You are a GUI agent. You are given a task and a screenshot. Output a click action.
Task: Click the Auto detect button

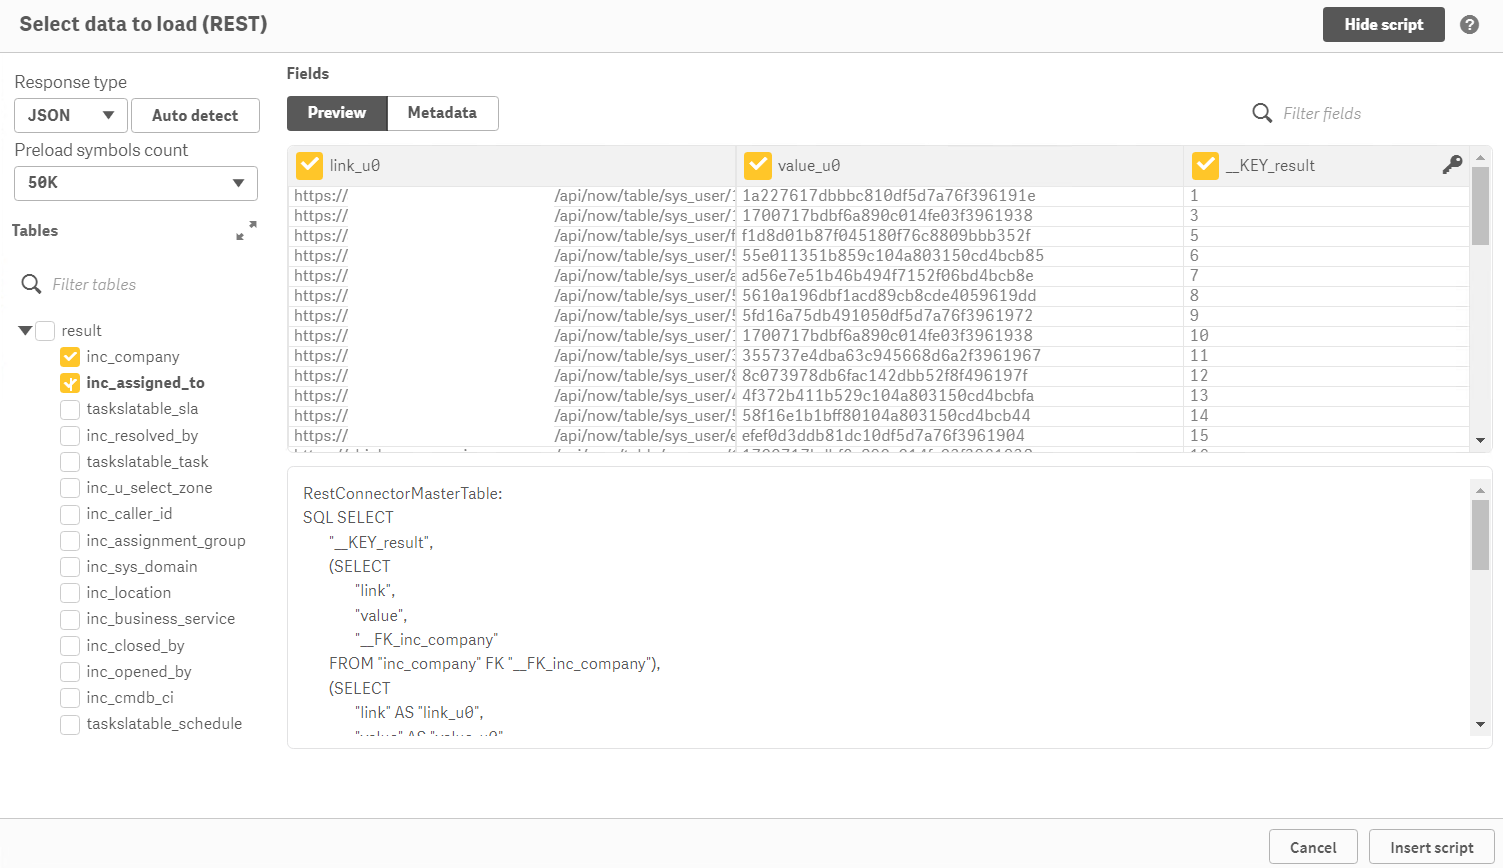(x=195, y=115)
